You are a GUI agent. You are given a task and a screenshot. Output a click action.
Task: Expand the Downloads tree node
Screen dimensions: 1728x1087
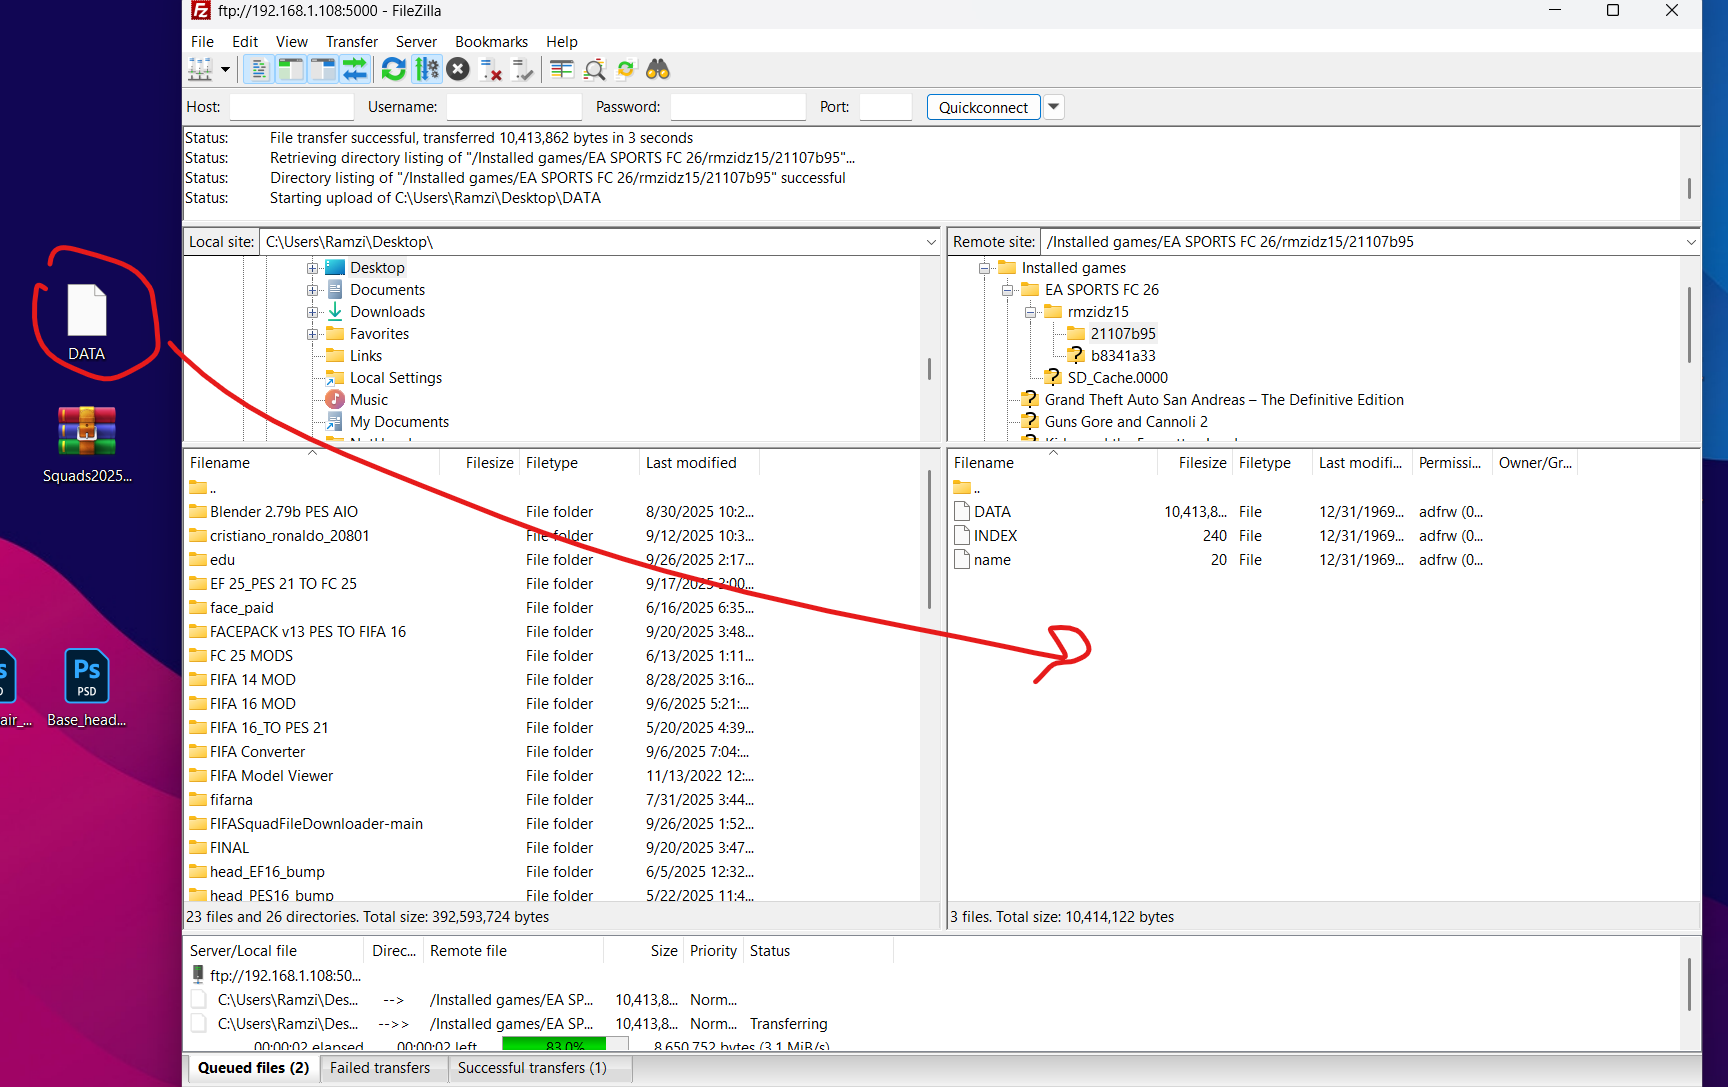pyautogui.click(x=313, y=312)
